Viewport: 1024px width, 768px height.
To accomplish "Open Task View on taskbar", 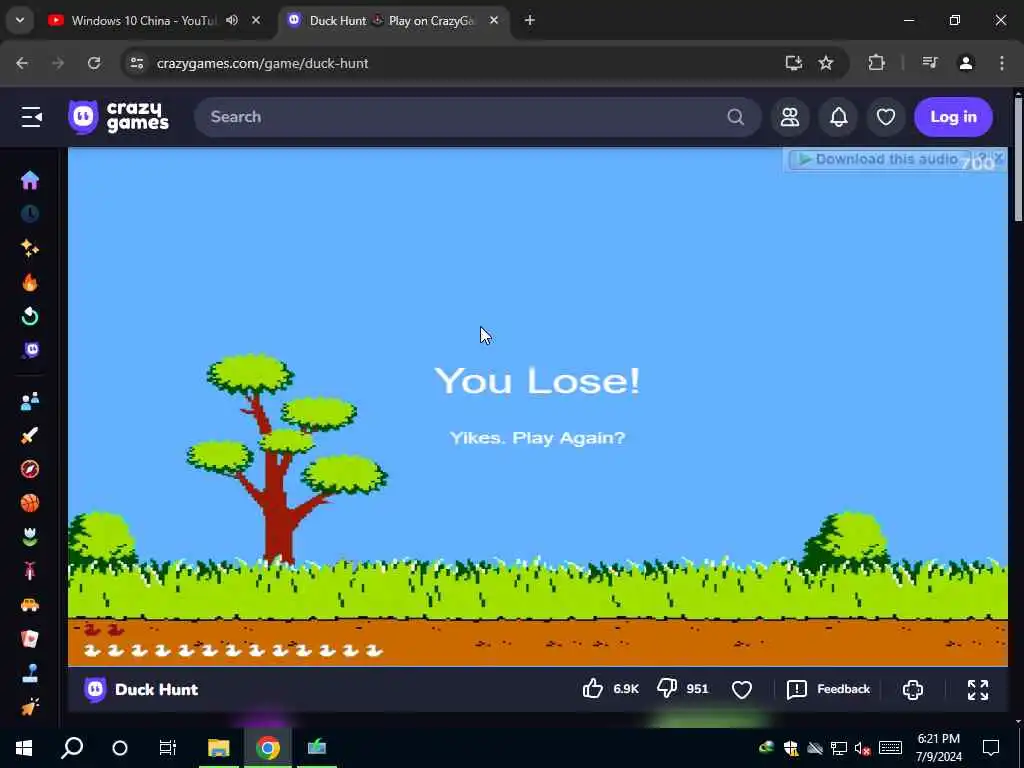I will (x=168, y=747).
